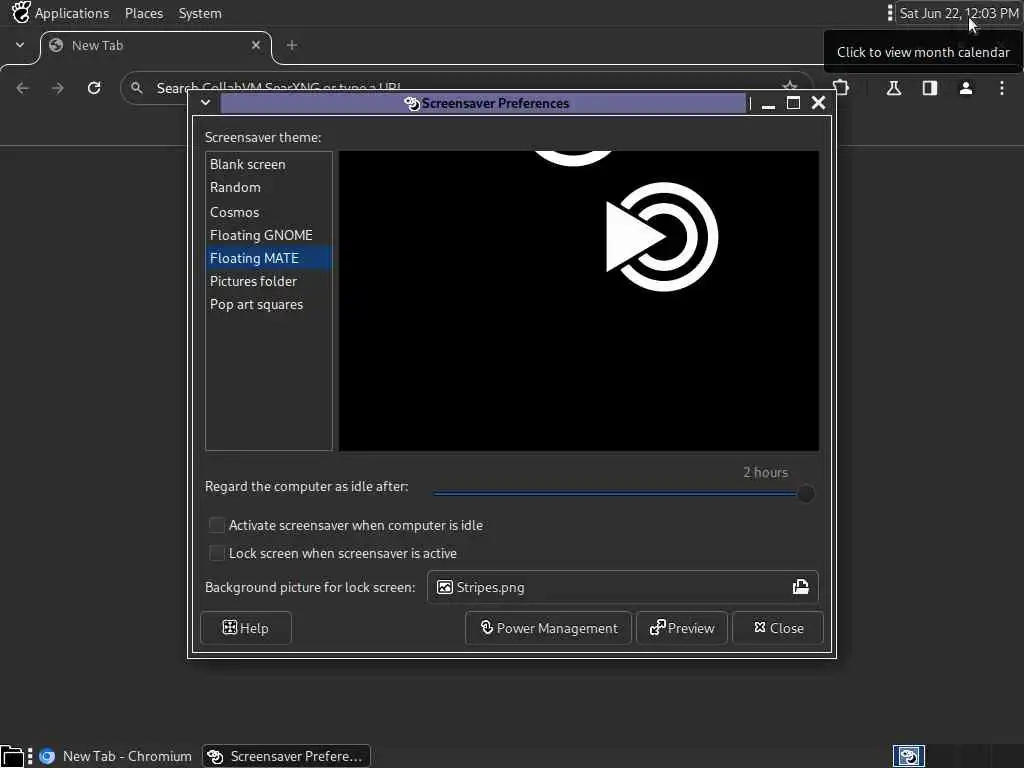Close the New Tab tab
The height and width of the screenshot is (768, 1024).
coord(256,45)
